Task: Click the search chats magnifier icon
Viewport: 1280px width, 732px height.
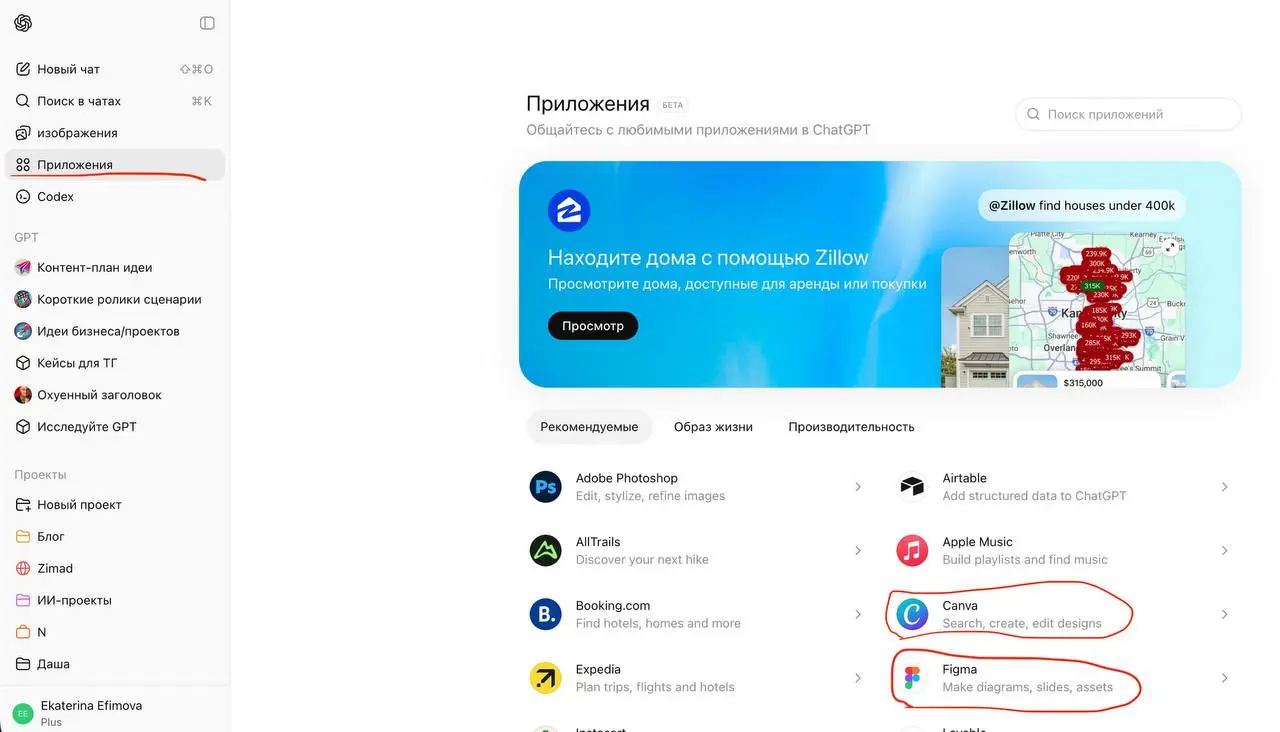Action: point(23,101)
